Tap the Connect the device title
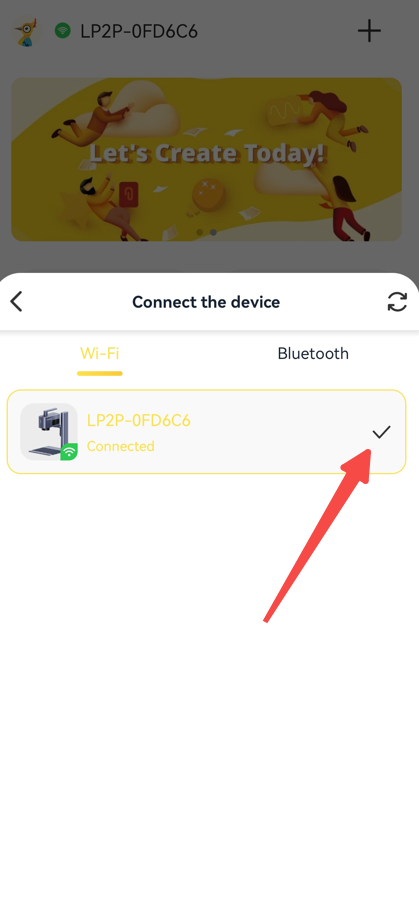This screenshot has height=900, width=419. point(206,302)
